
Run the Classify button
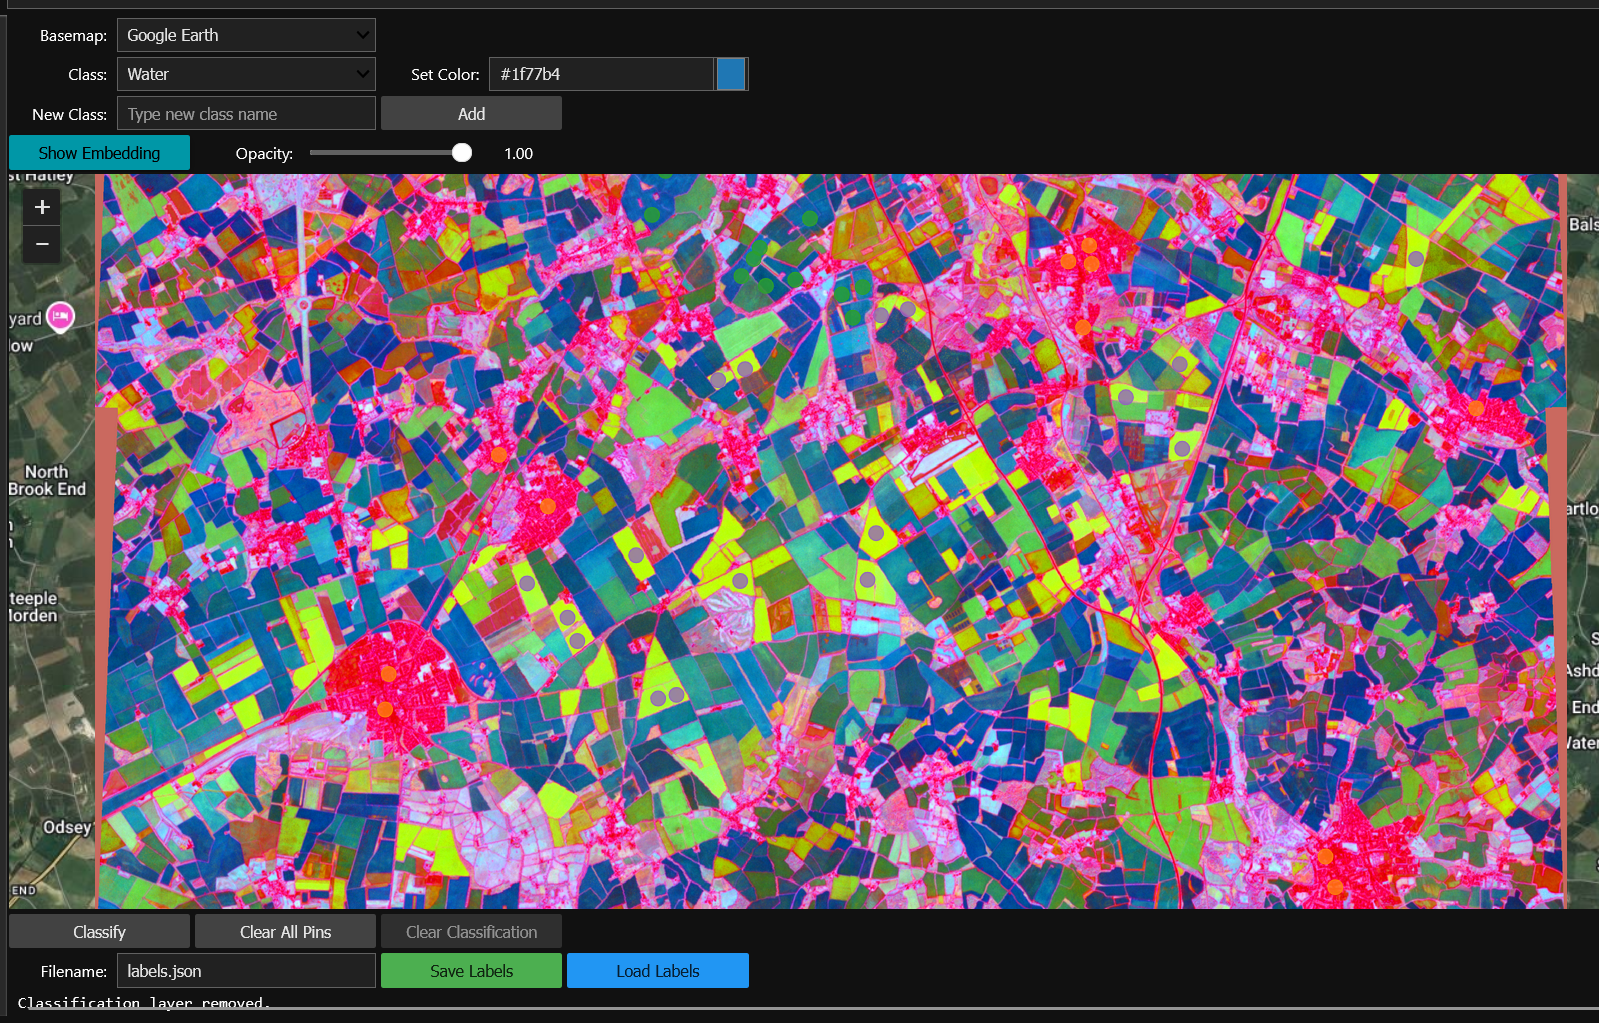coord(99,932)
